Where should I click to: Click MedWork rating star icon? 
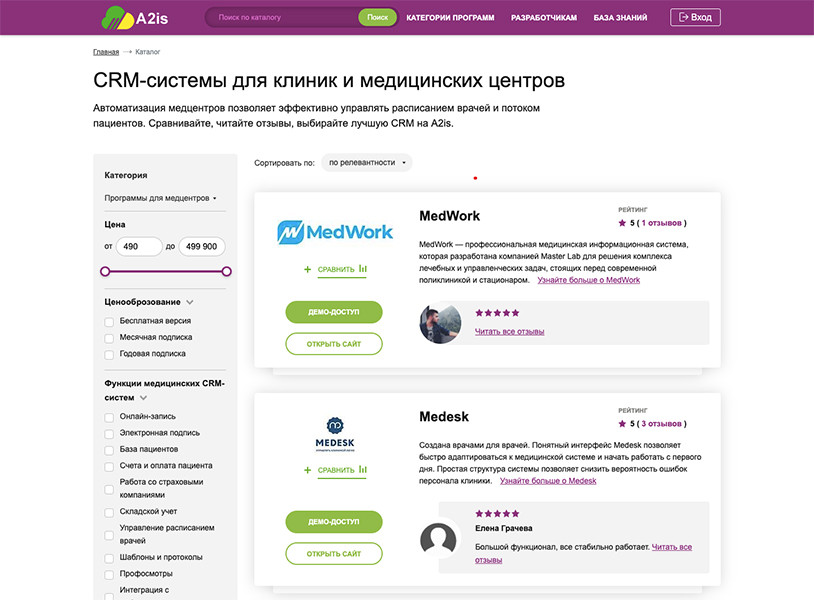(622, 223)
